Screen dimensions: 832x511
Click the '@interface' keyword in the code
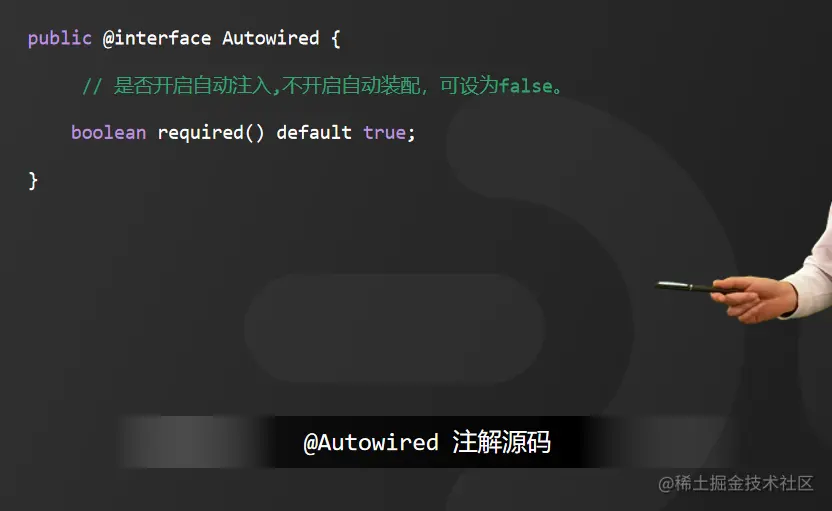coord(157,39)
